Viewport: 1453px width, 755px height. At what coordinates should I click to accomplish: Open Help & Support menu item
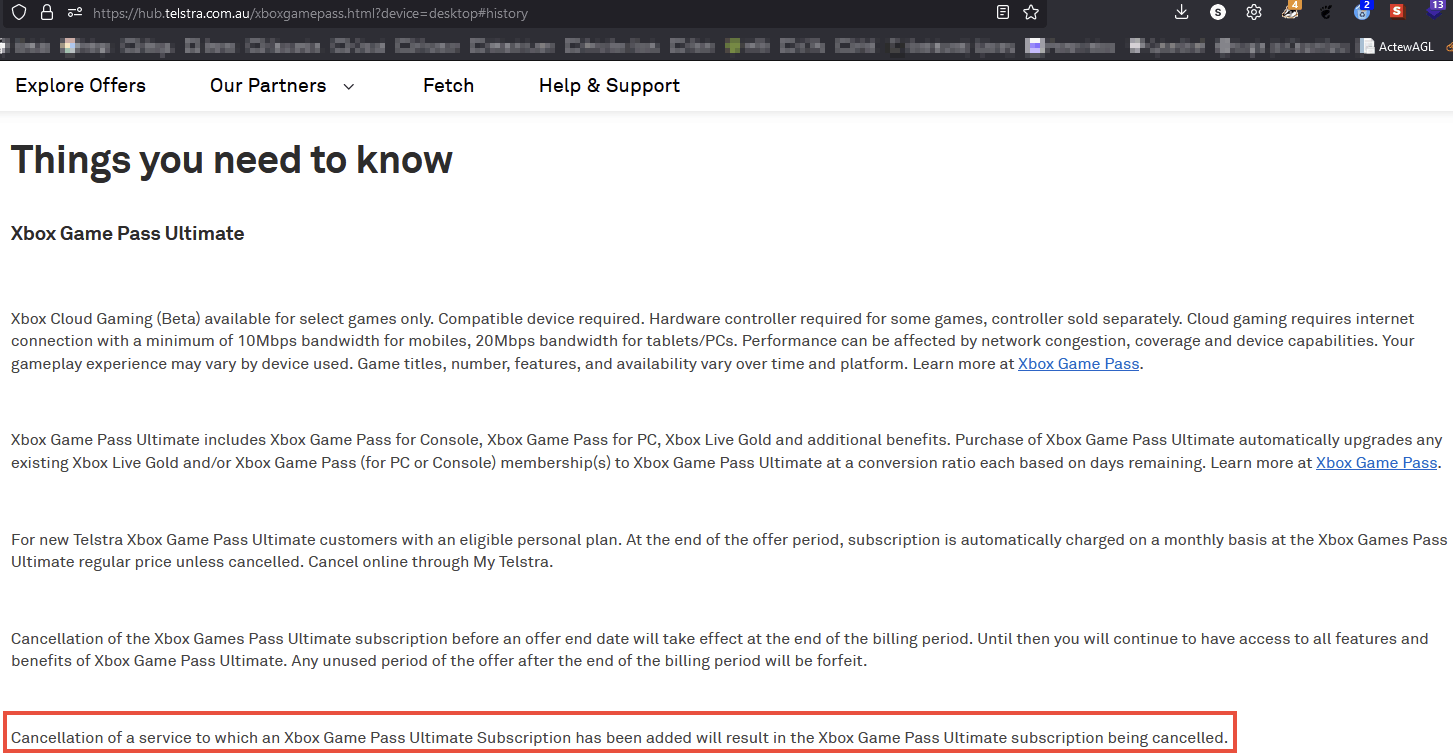pos(609,86)
